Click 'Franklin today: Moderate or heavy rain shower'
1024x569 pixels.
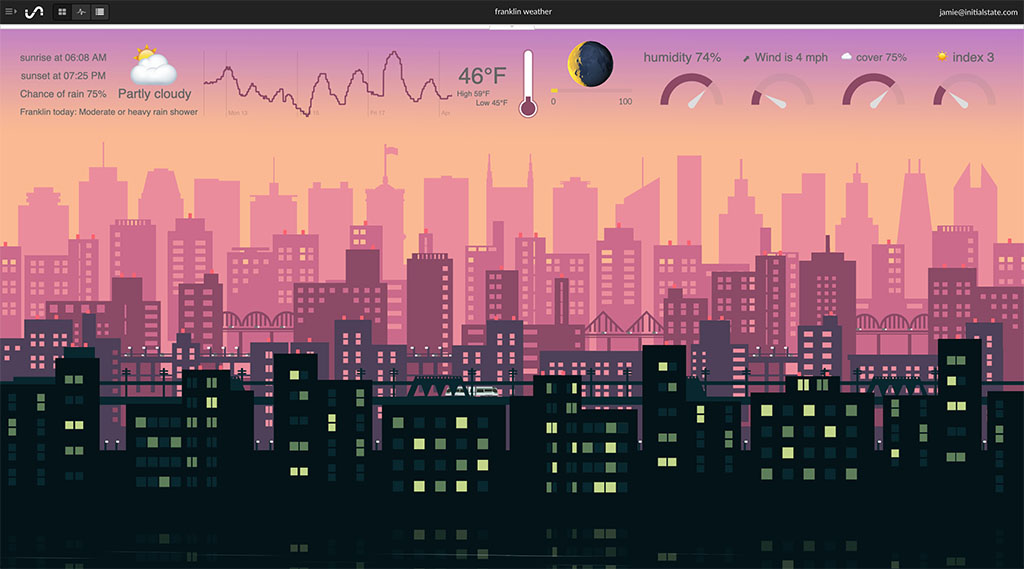click(x=109, y=112)
